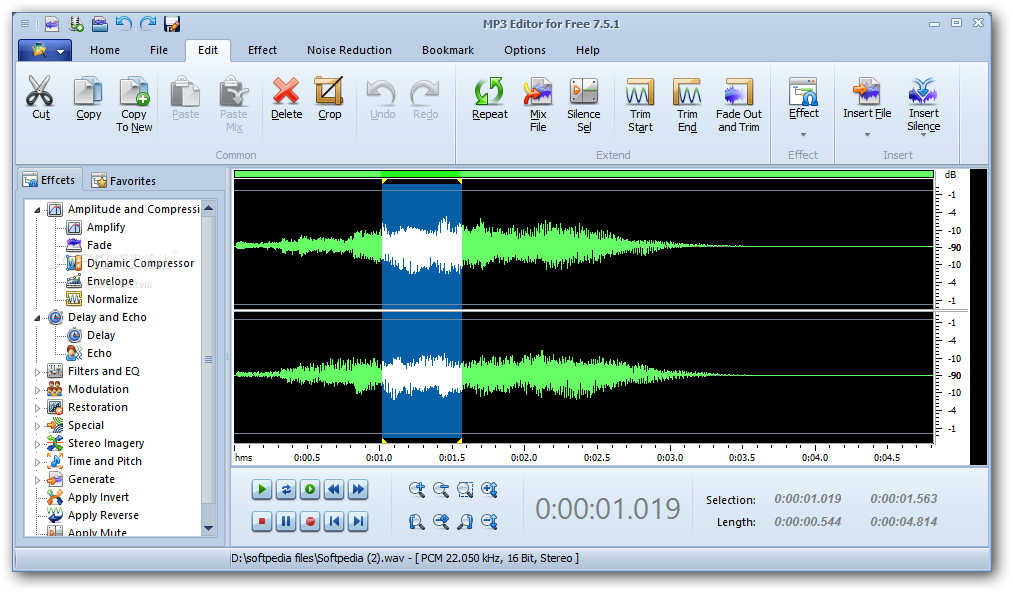Switch to the Noise Reduction tab
The image size is (1012, 592).
[349, 50]
